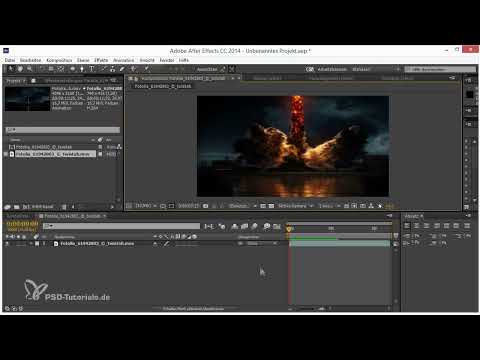Select the Selection arrow tool
This screenshot has width=480, height=360.
[x=11, y=69]
